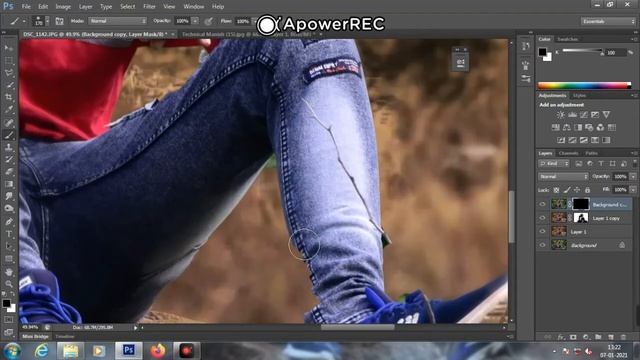
Task: Toggle Quick Mask mode in the toolbox
Action: 9,320
